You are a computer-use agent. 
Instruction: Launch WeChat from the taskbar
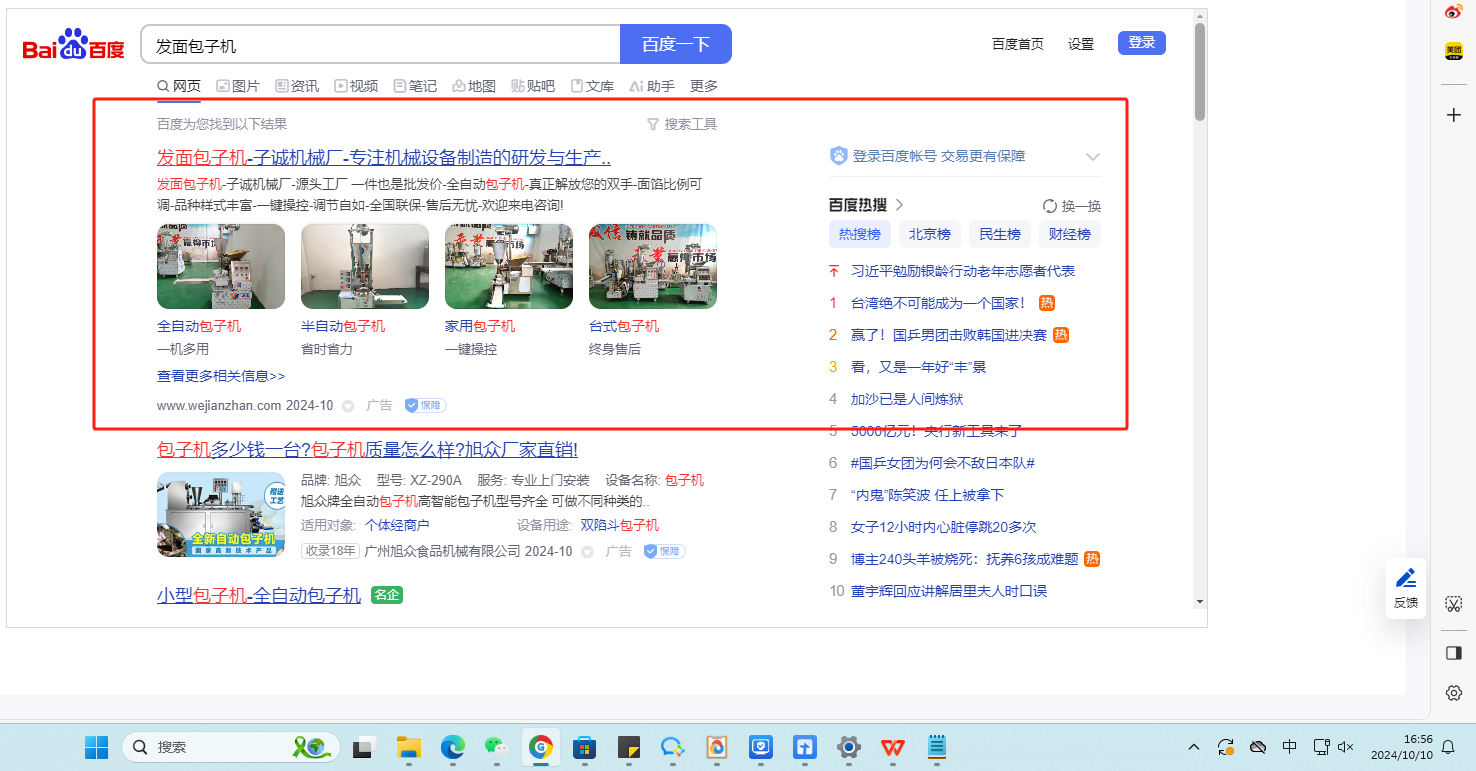(x=496, y=747)
